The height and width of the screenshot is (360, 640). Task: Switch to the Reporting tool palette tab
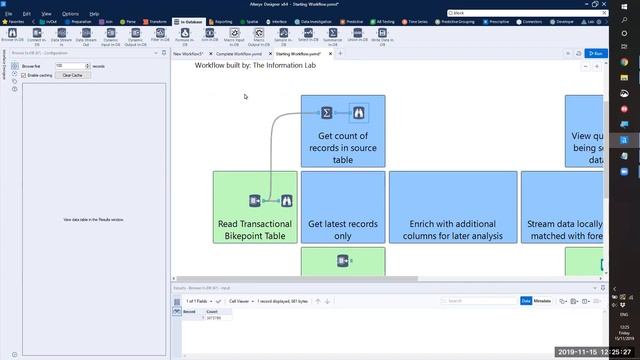(220, 22)
